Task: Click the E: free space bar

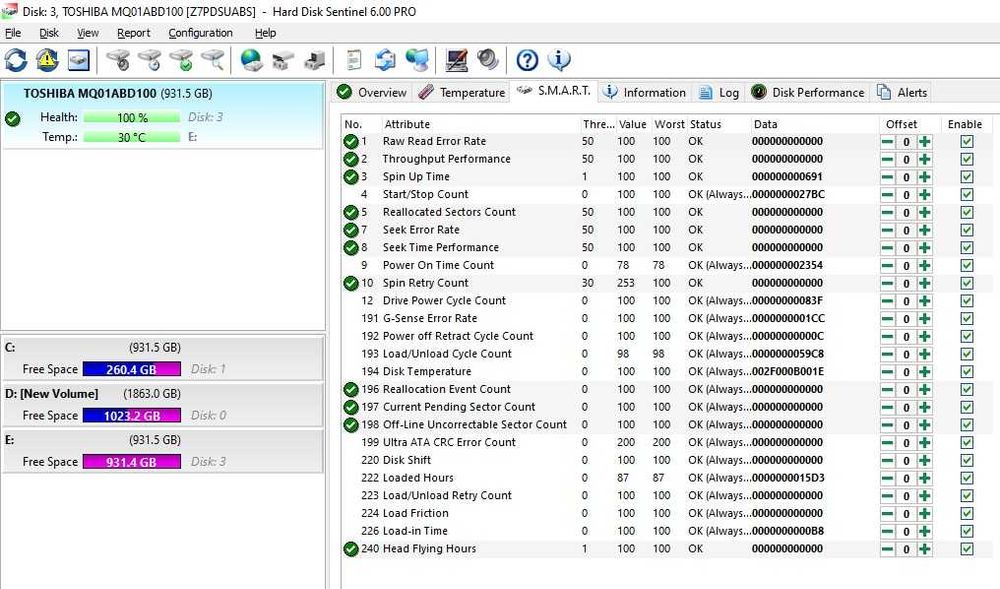Action: coord(131,462)
